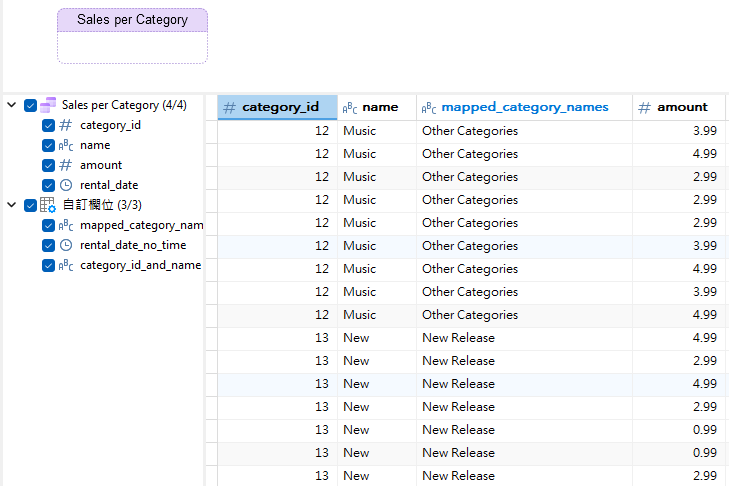This screenshot has height=486, width=729.
Task: Uncheck the category_id_and_name checkbox
Action: coord(48,265)
